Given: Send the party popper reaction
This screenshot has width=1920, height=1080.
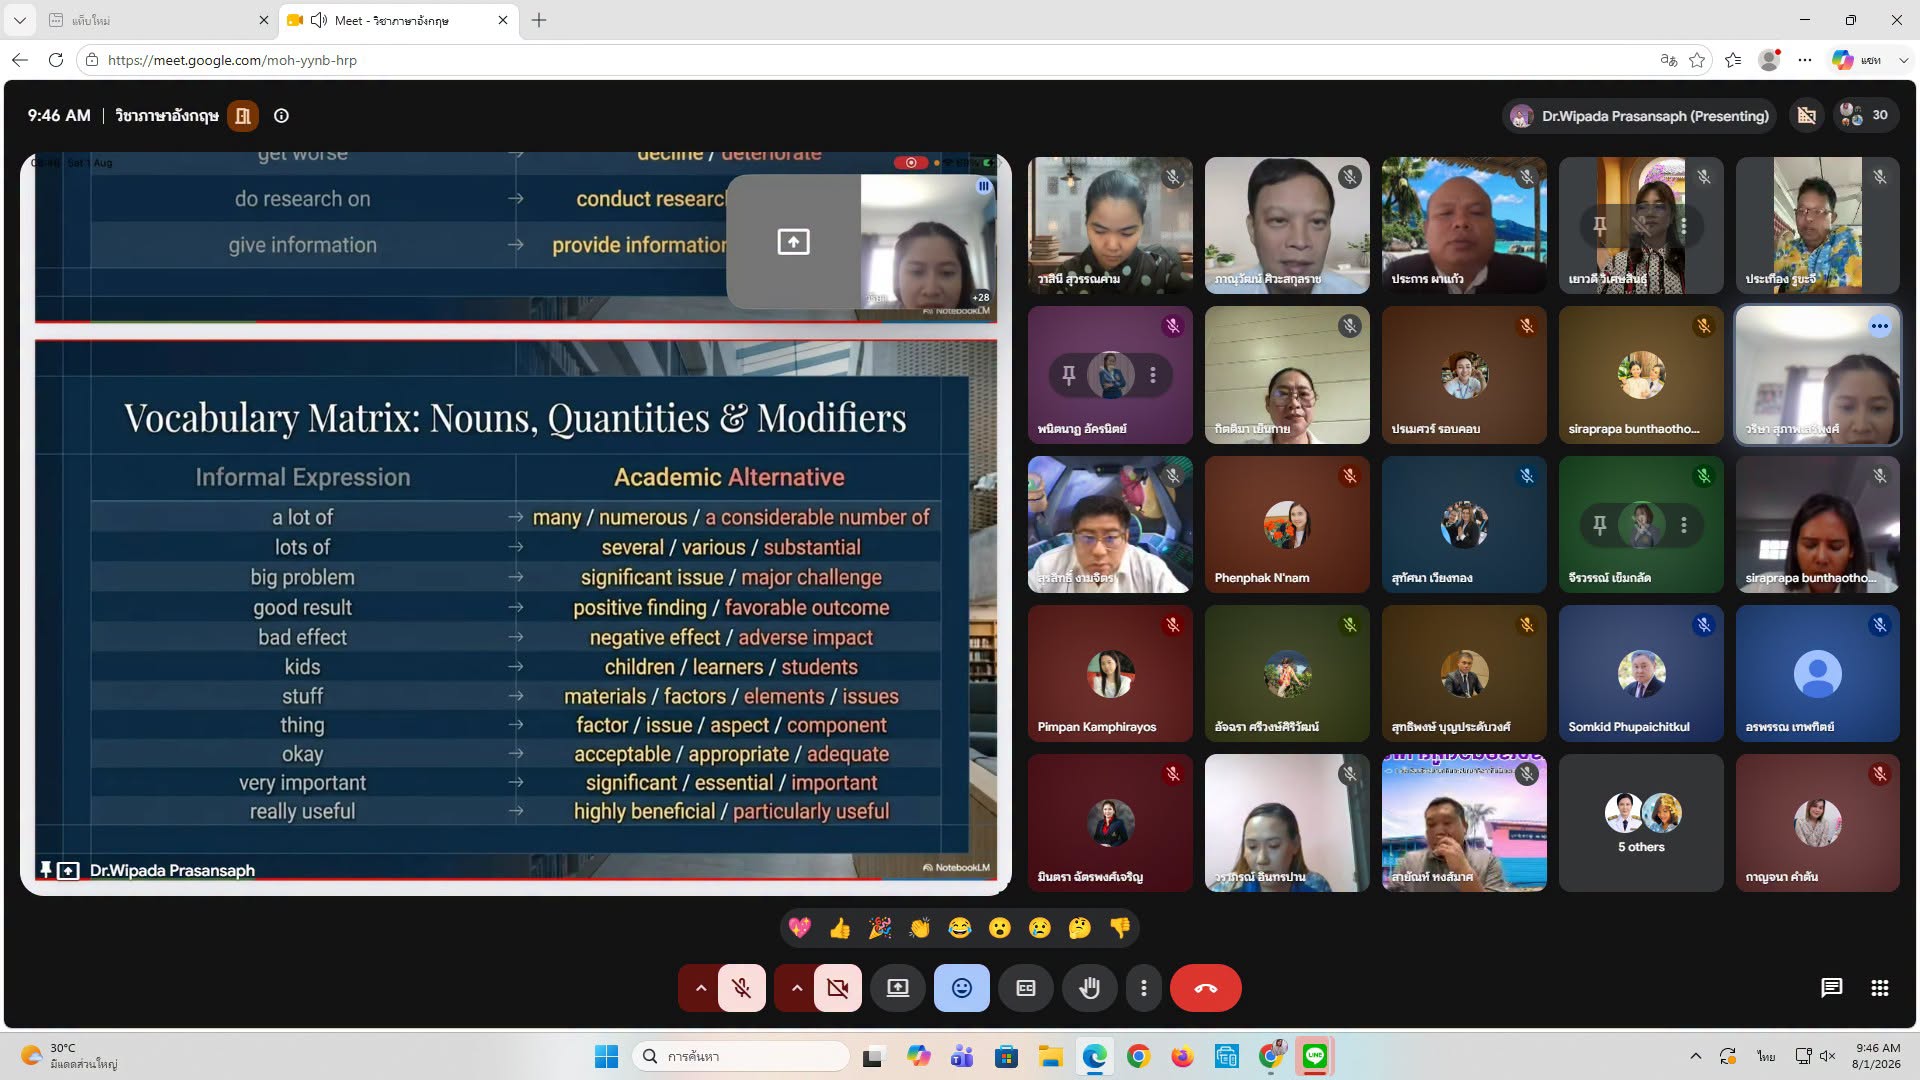Looking at the screenshot, I should pyautogui.click(x=880, y=928).
